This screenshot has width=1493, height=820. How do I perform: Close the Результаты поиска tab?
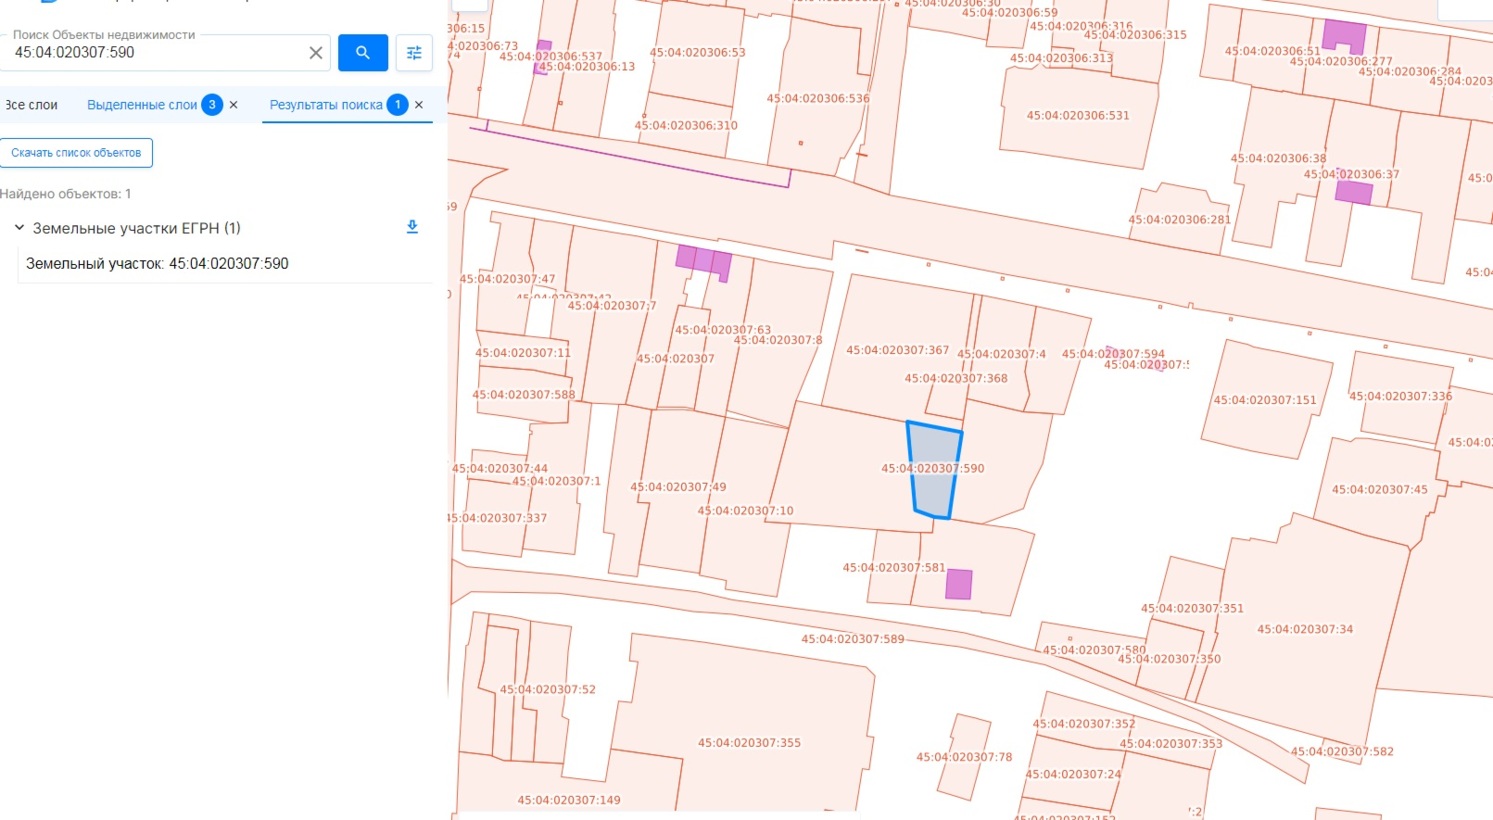pos(419,105)
